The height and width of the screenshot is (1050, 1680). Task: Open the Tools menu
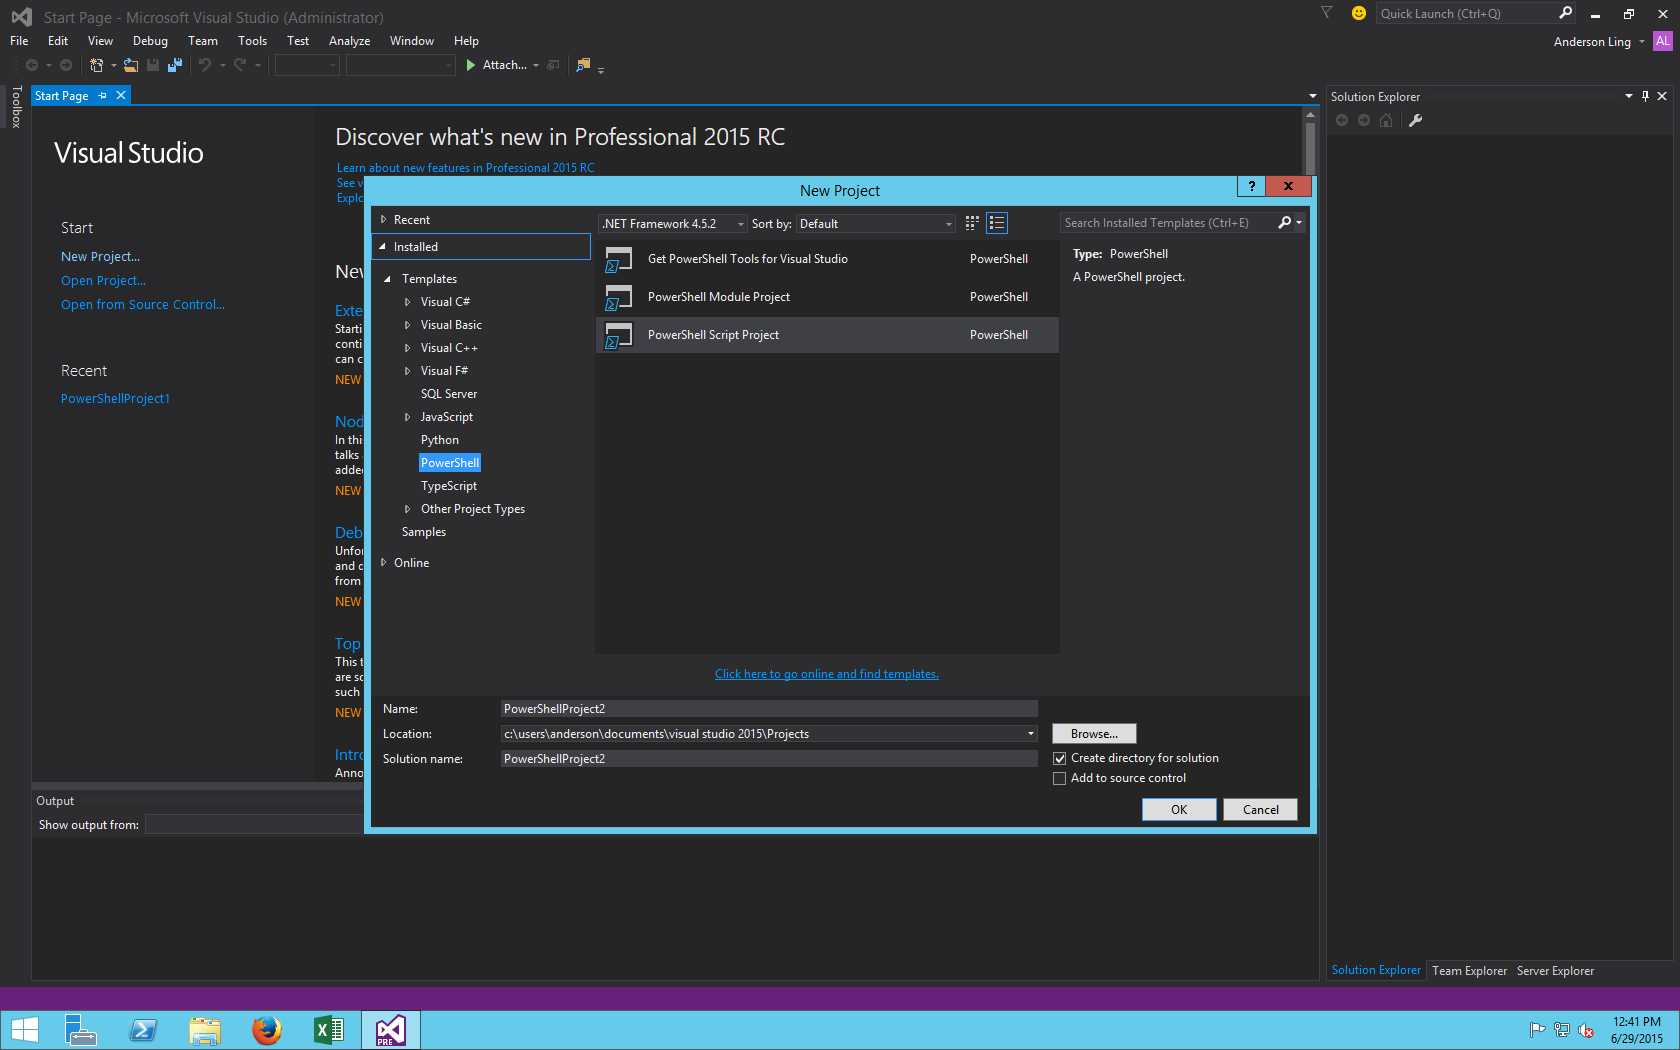coord(252,41)
